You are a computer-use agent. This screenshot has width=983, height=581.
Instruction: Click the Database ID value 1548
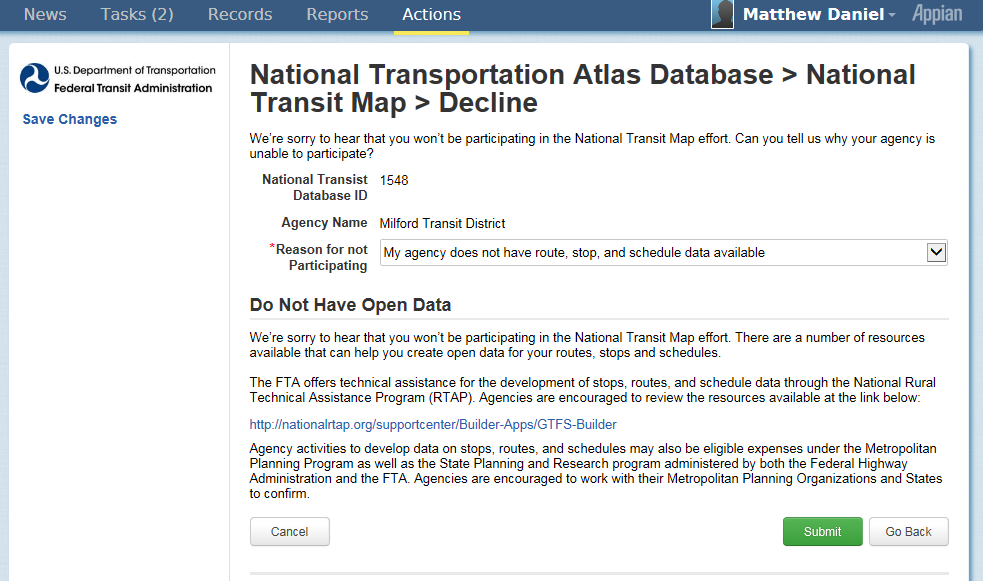point(394,180)
